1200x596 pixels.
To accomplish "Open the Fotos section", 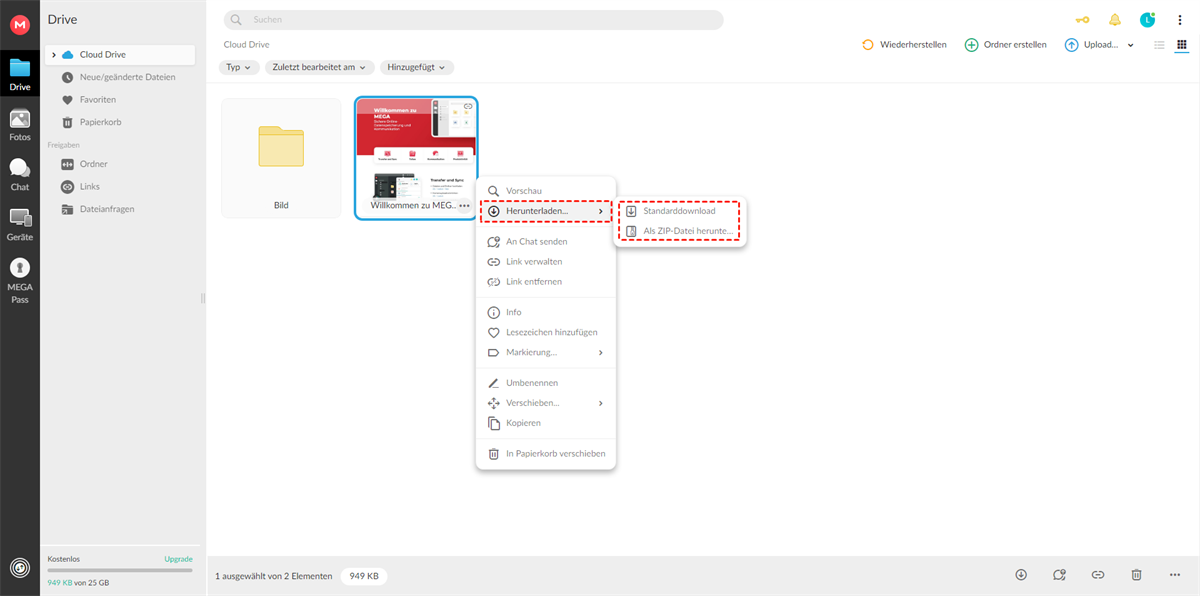I will point(20,124).
